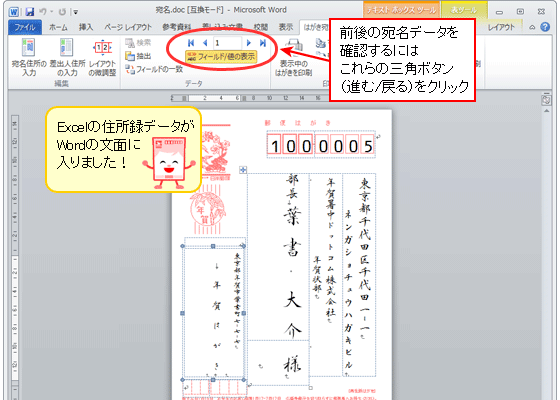Click the horizontal ruler
Screen dimensions: 560x400
click(x=250, y=98)
